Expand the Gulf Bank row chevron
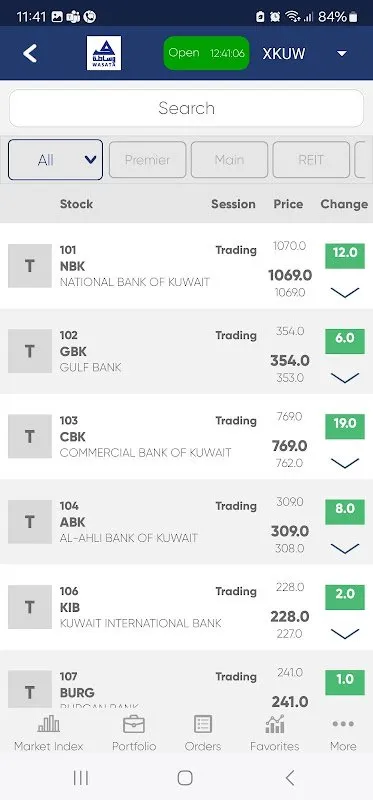Screen dimensions: 373x800 click(345, 378)
